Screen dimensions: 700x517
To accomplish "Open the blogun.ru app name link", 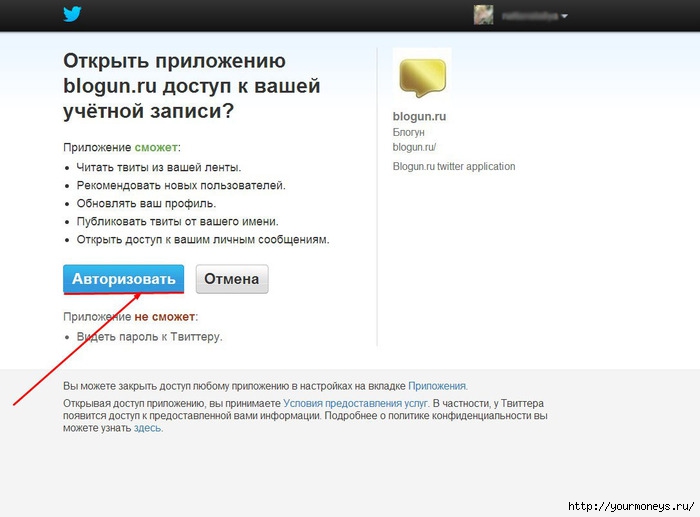I will (x=419, y=117).
